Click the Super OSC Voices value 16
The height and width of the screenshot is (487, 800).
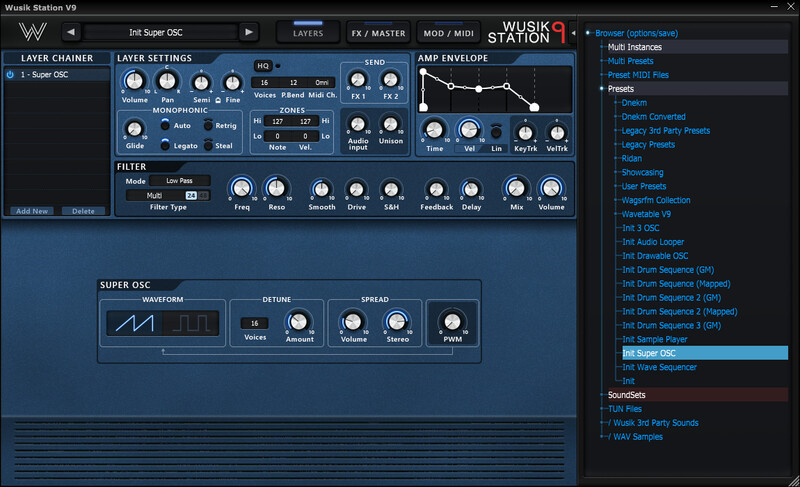pyautogui.click(x=255, y=323)
